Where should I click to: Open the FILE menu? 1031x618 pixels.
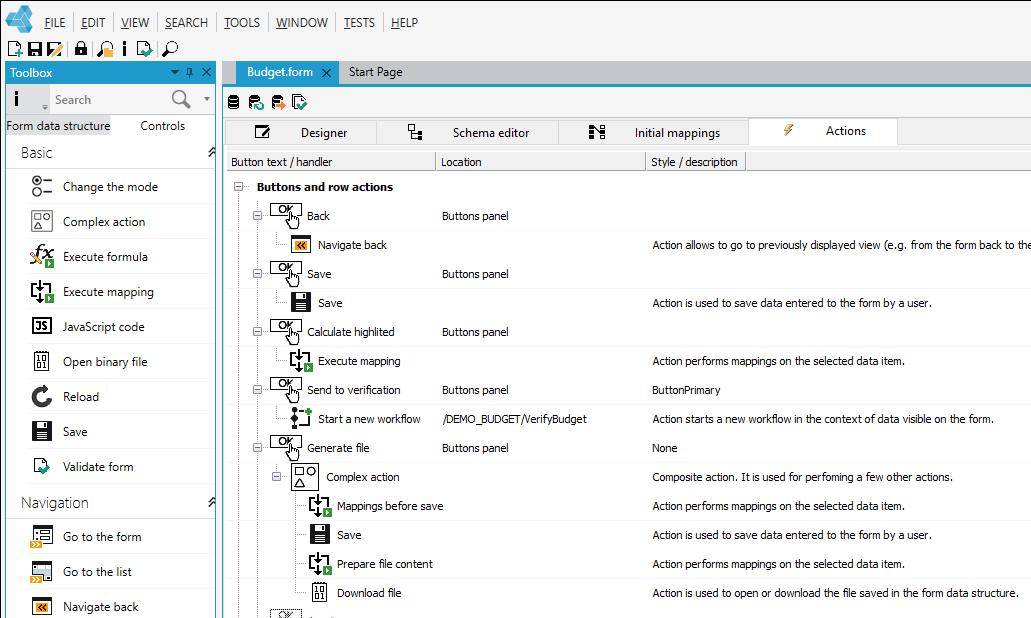pyautogui.click(x=55, y=22)
